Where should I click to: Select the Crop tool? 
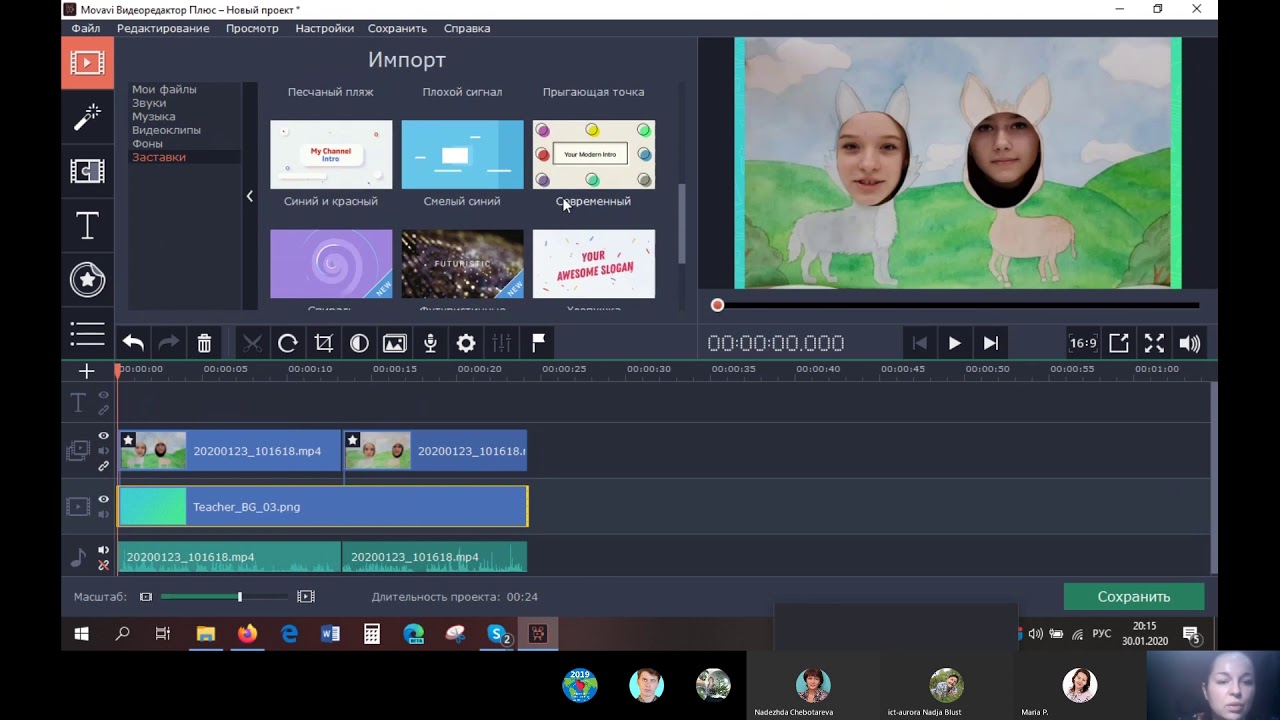323,343
